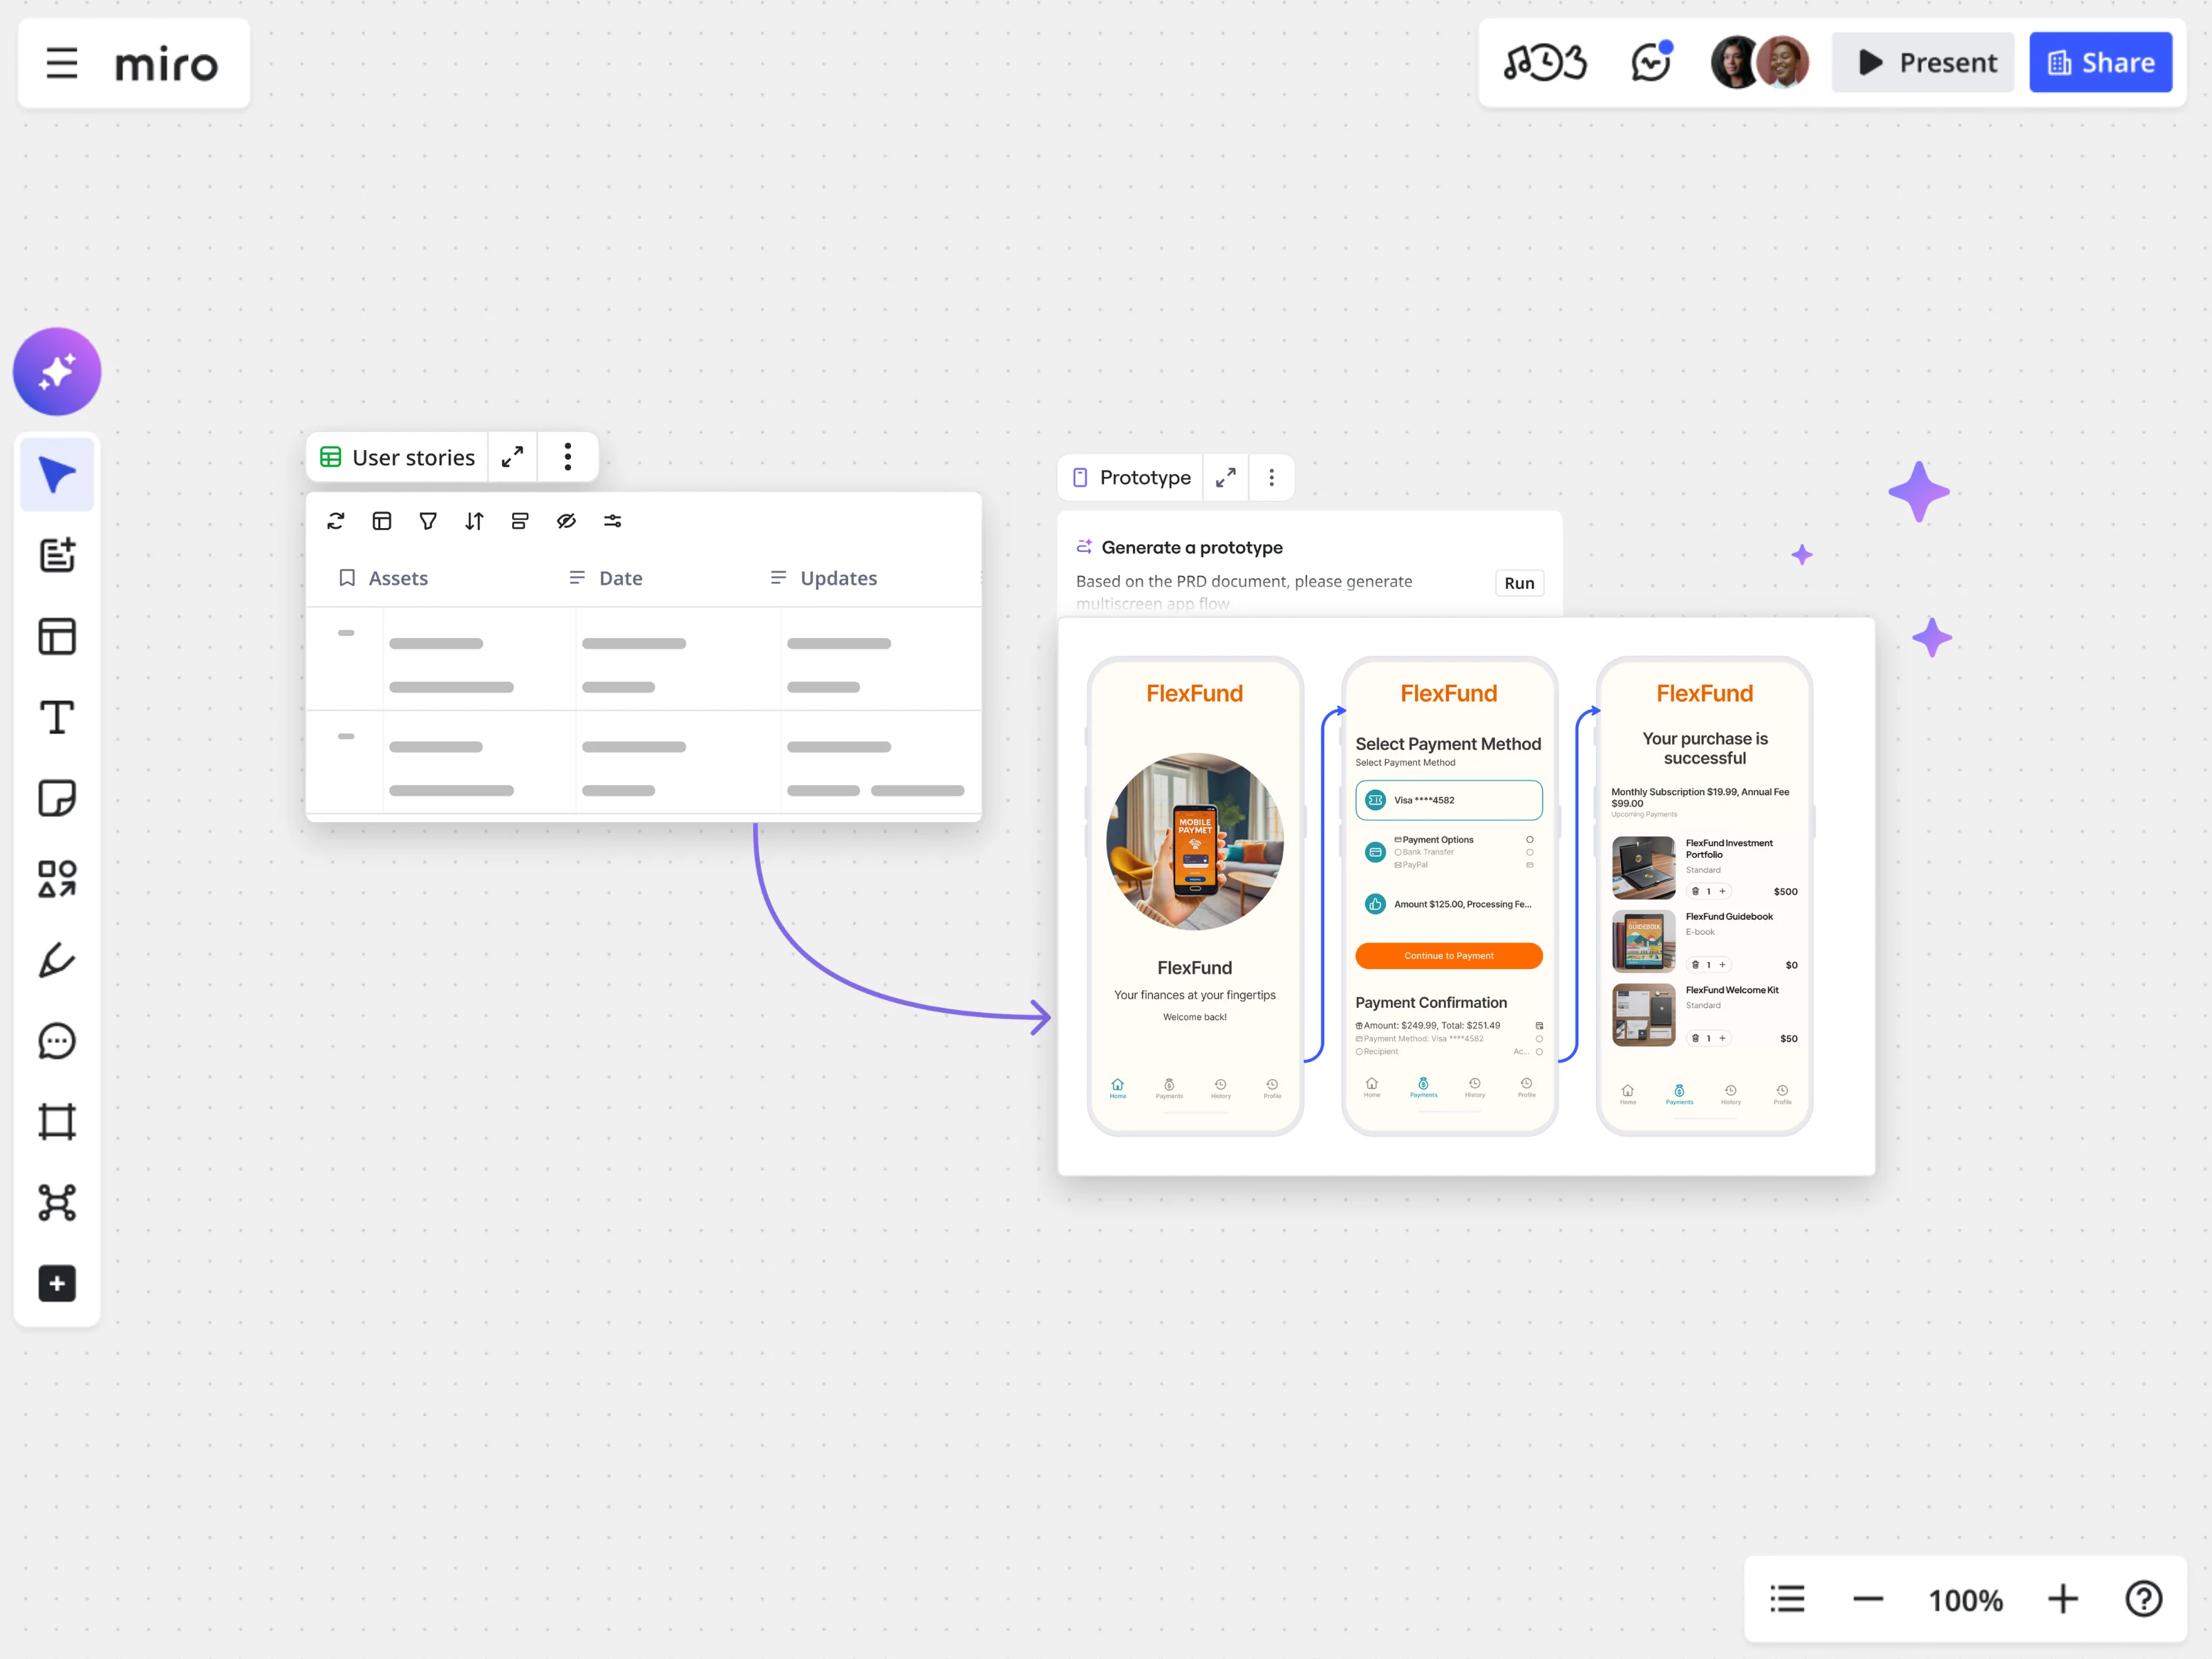Screen dimensions: 2212x1659
Task: Open the main hamburger menu
Action: pyautogui.click(x=62, y=63)
